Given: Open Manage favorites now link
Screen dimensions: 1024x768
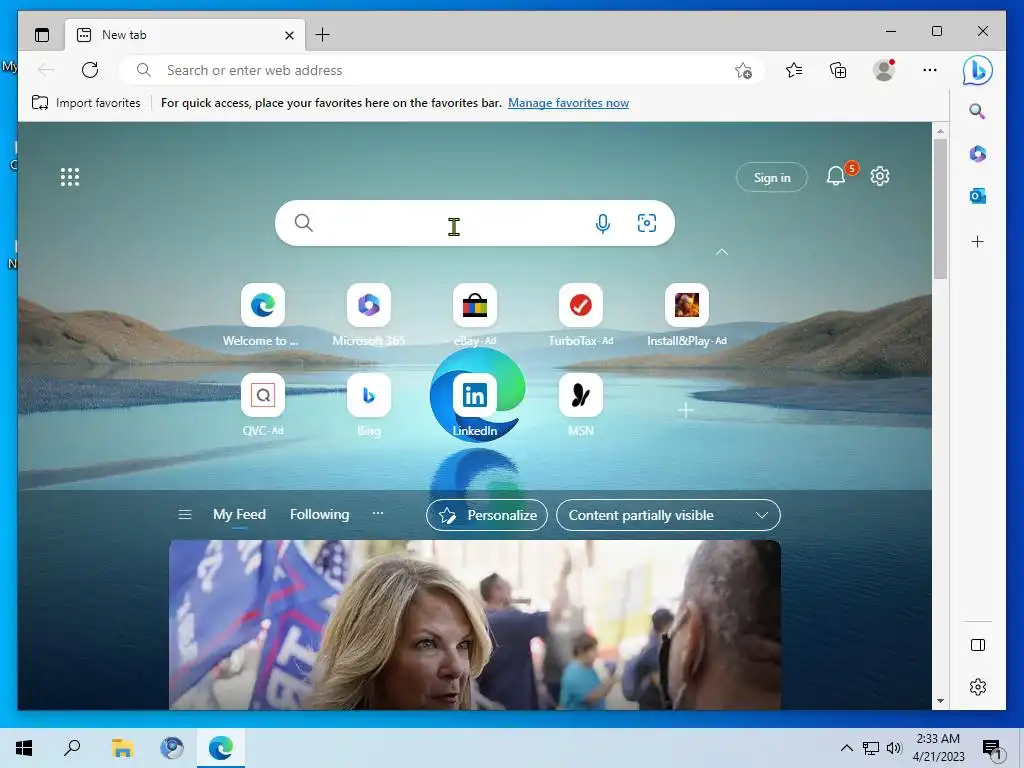Looking at the screenshot, I should (x=568, y=103).
